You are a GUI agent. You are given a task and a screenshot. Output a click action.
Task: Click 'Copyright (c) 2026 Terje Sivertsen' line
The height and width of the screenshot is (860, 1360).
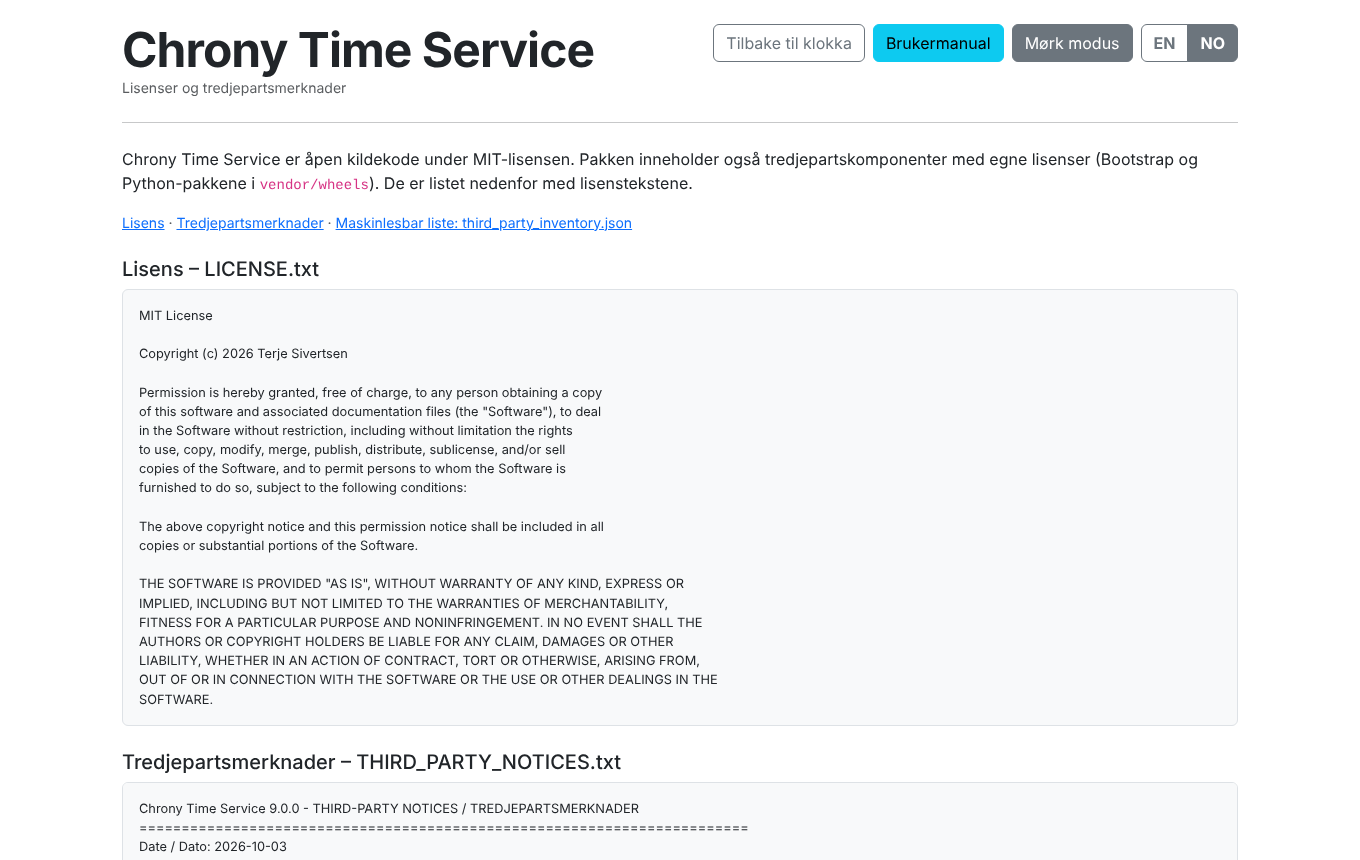pos(243,354)
